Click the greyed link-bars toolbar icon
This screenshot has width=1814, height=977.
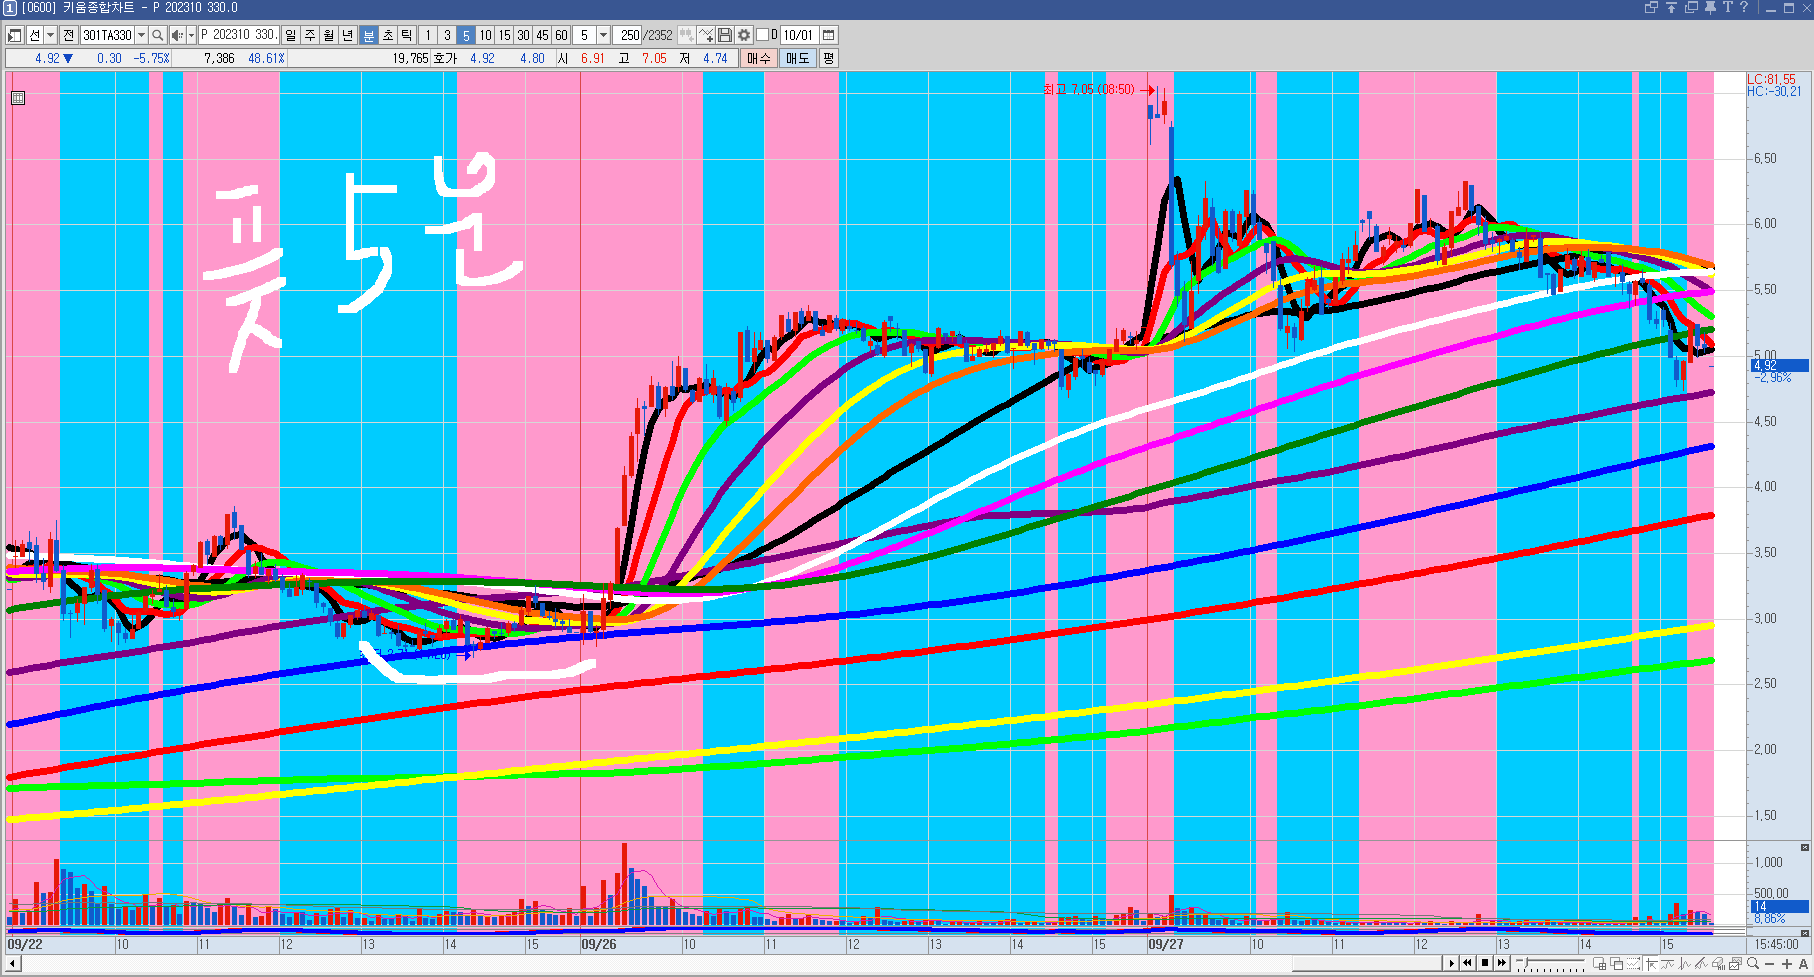pyautogui.click(x=687, y=35)
